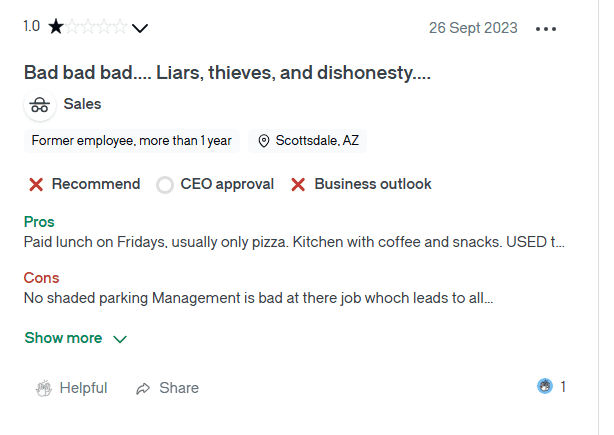This screenshot has width=614, height=435.
Task: Expand the review with Show more
Action: coord(63,338)
